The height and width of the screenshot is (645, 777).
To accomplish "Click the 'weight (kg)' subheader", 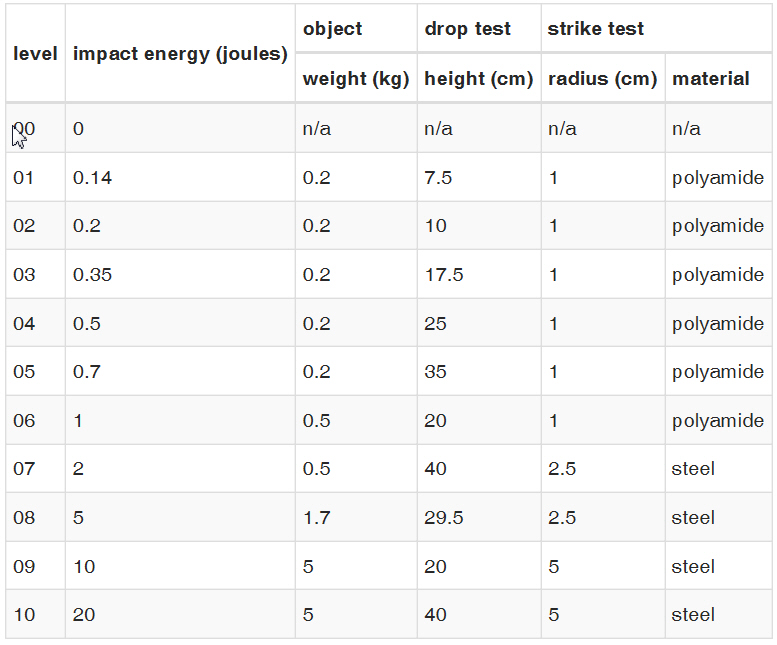I will pos(356,79).
